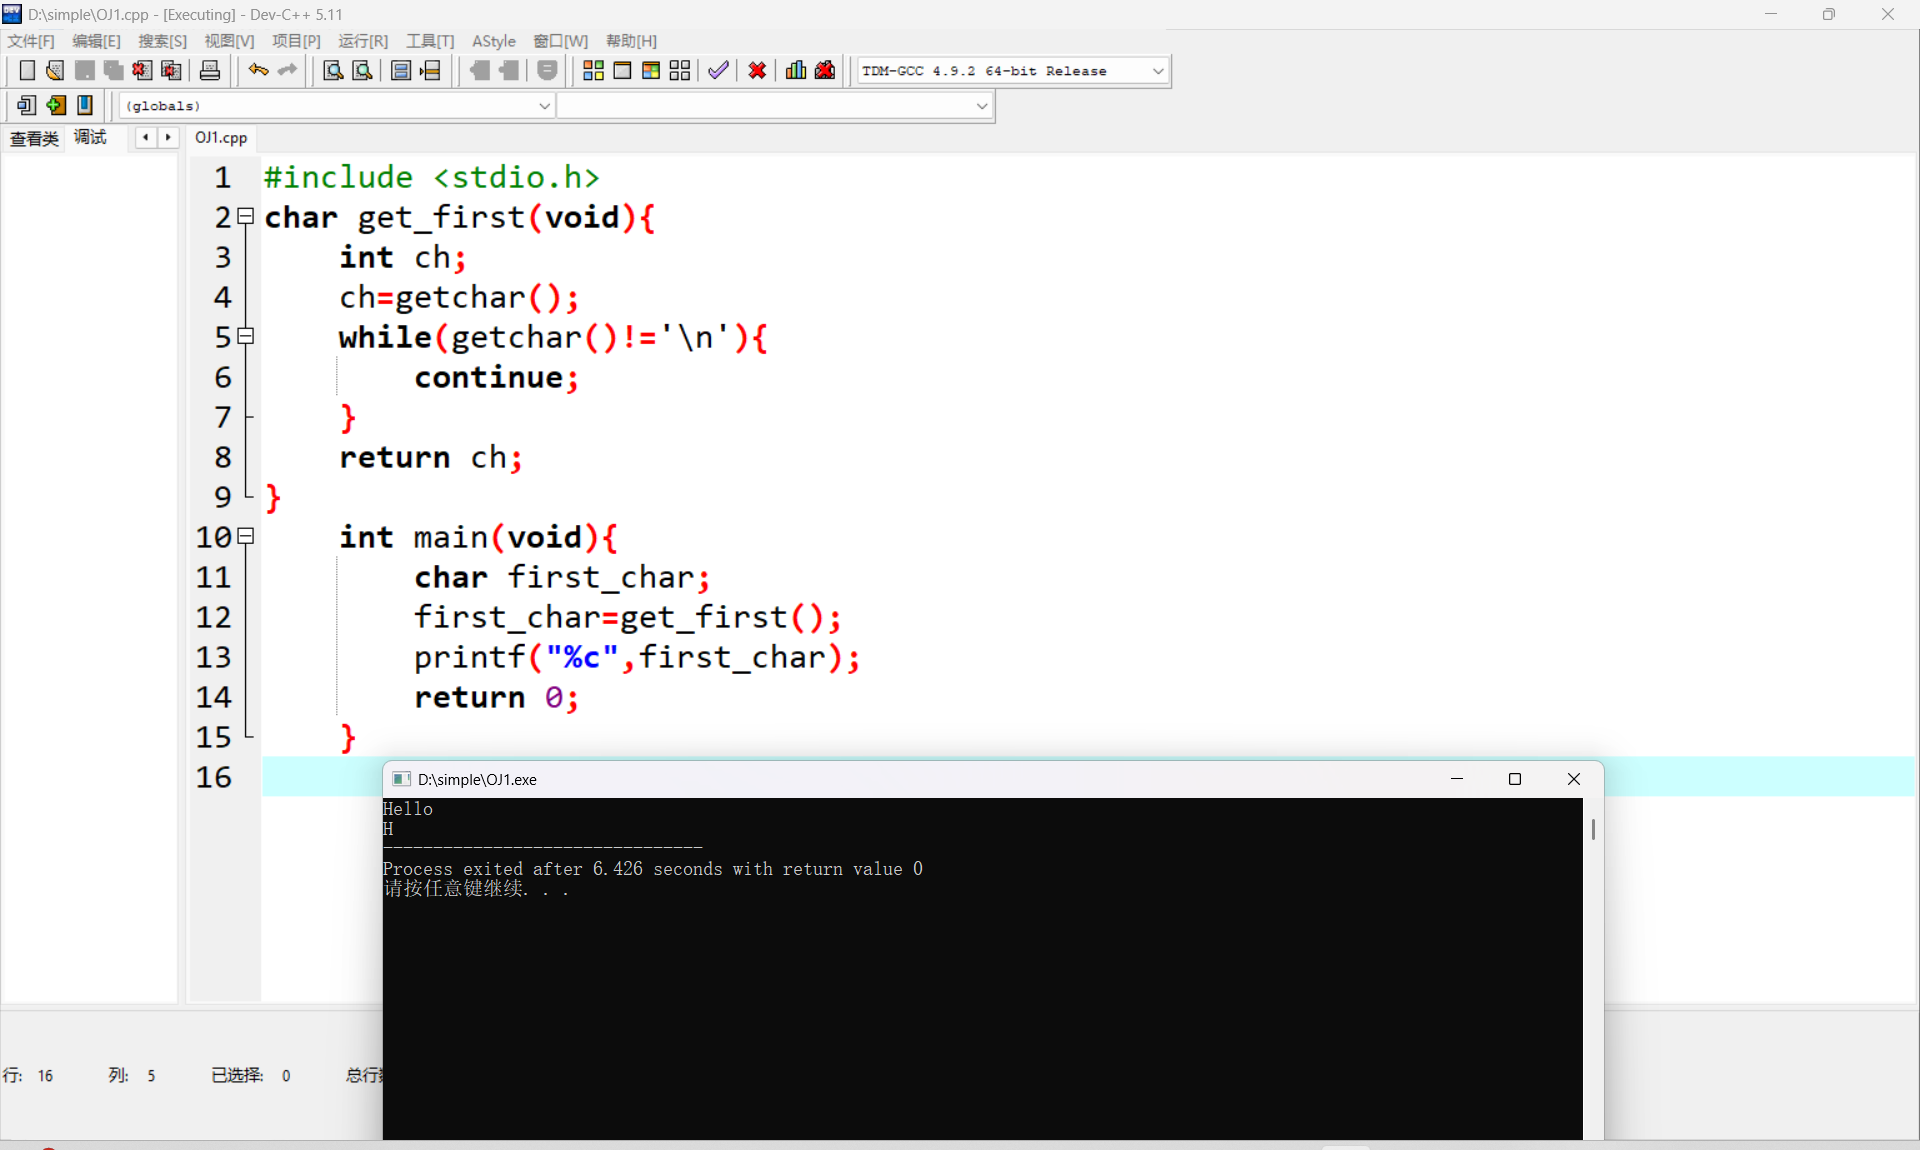
Task: Switch to the OJ1.cpp editor tab
Action: pos(221,138)
